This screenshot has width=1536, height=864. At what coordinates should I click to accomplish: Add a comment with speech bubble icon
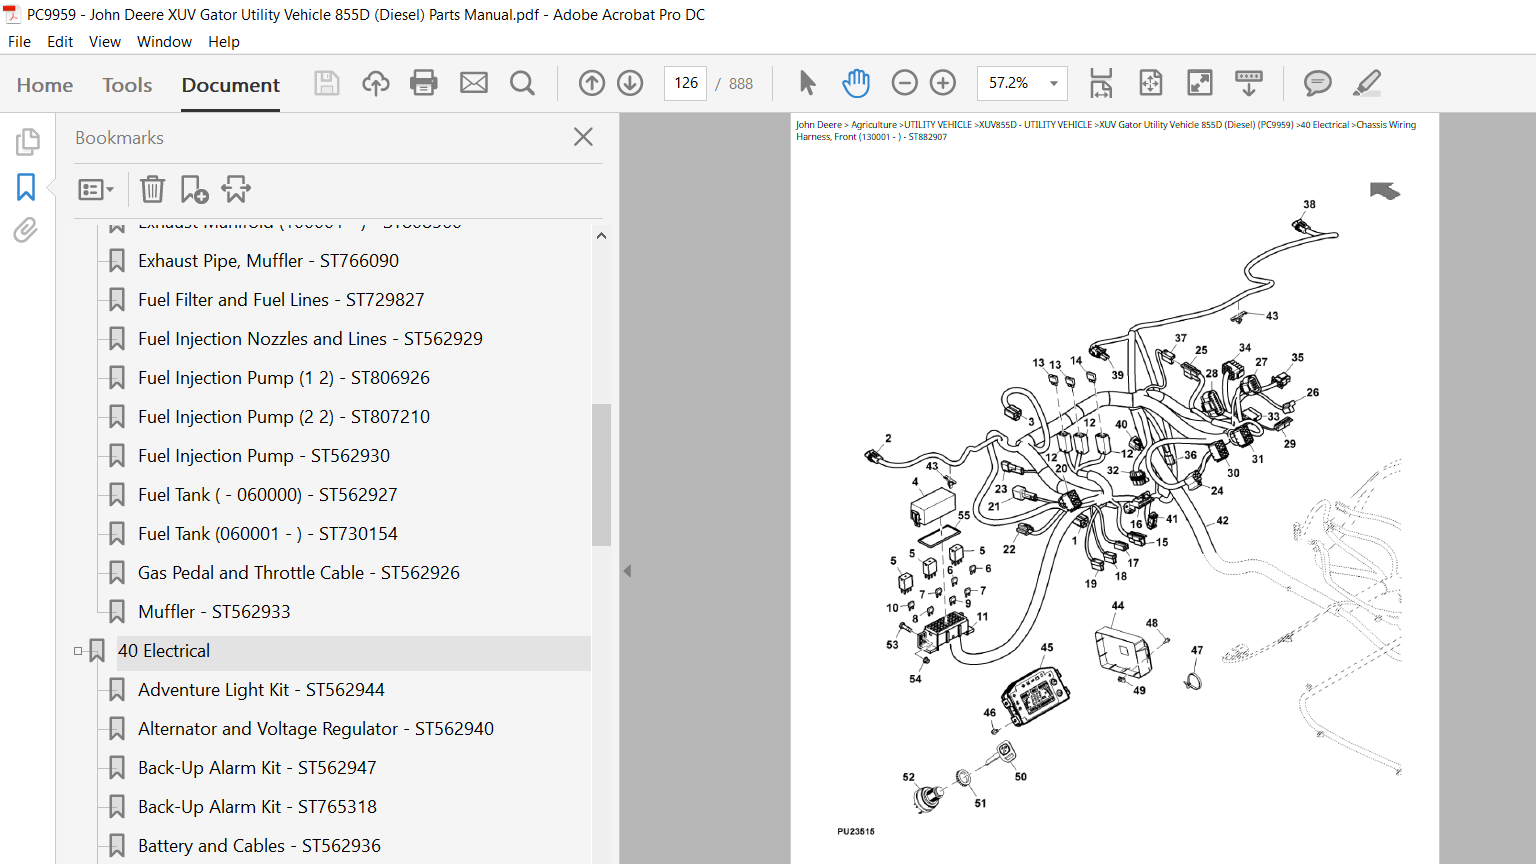[1318, 83]
